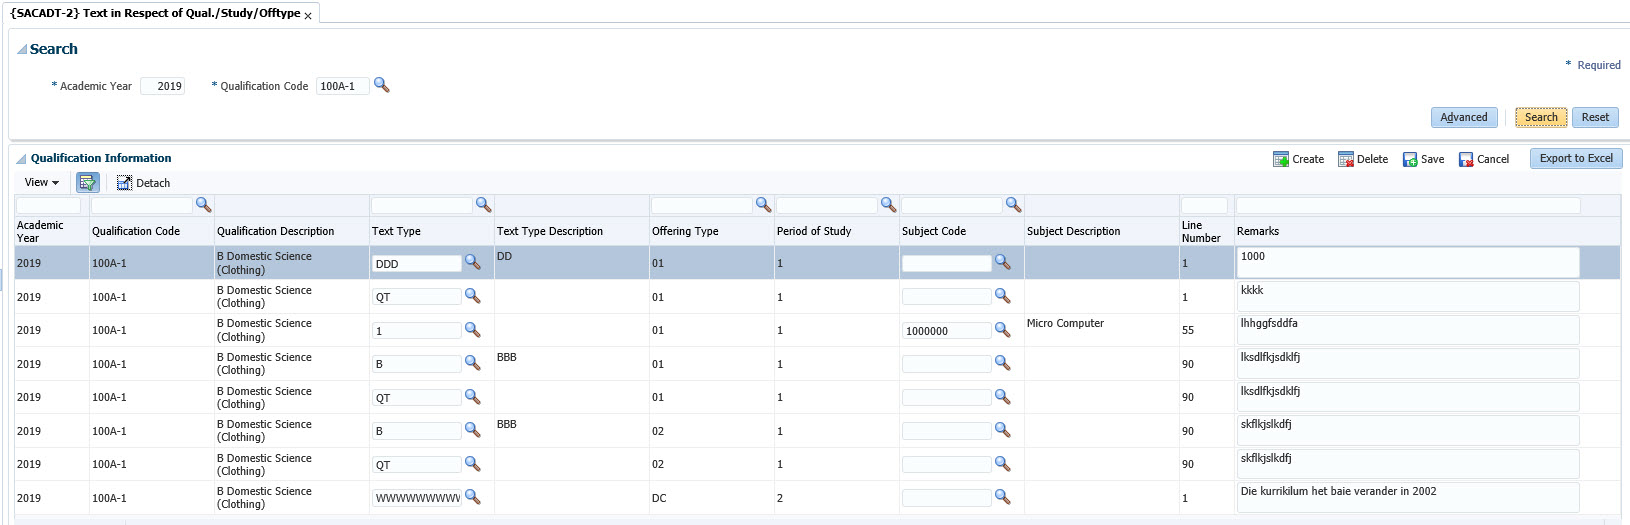This screenshot has width=1630, height=525.
Task: Select the SACADT-2 Text in Respect tab
Action: [155, 13]
